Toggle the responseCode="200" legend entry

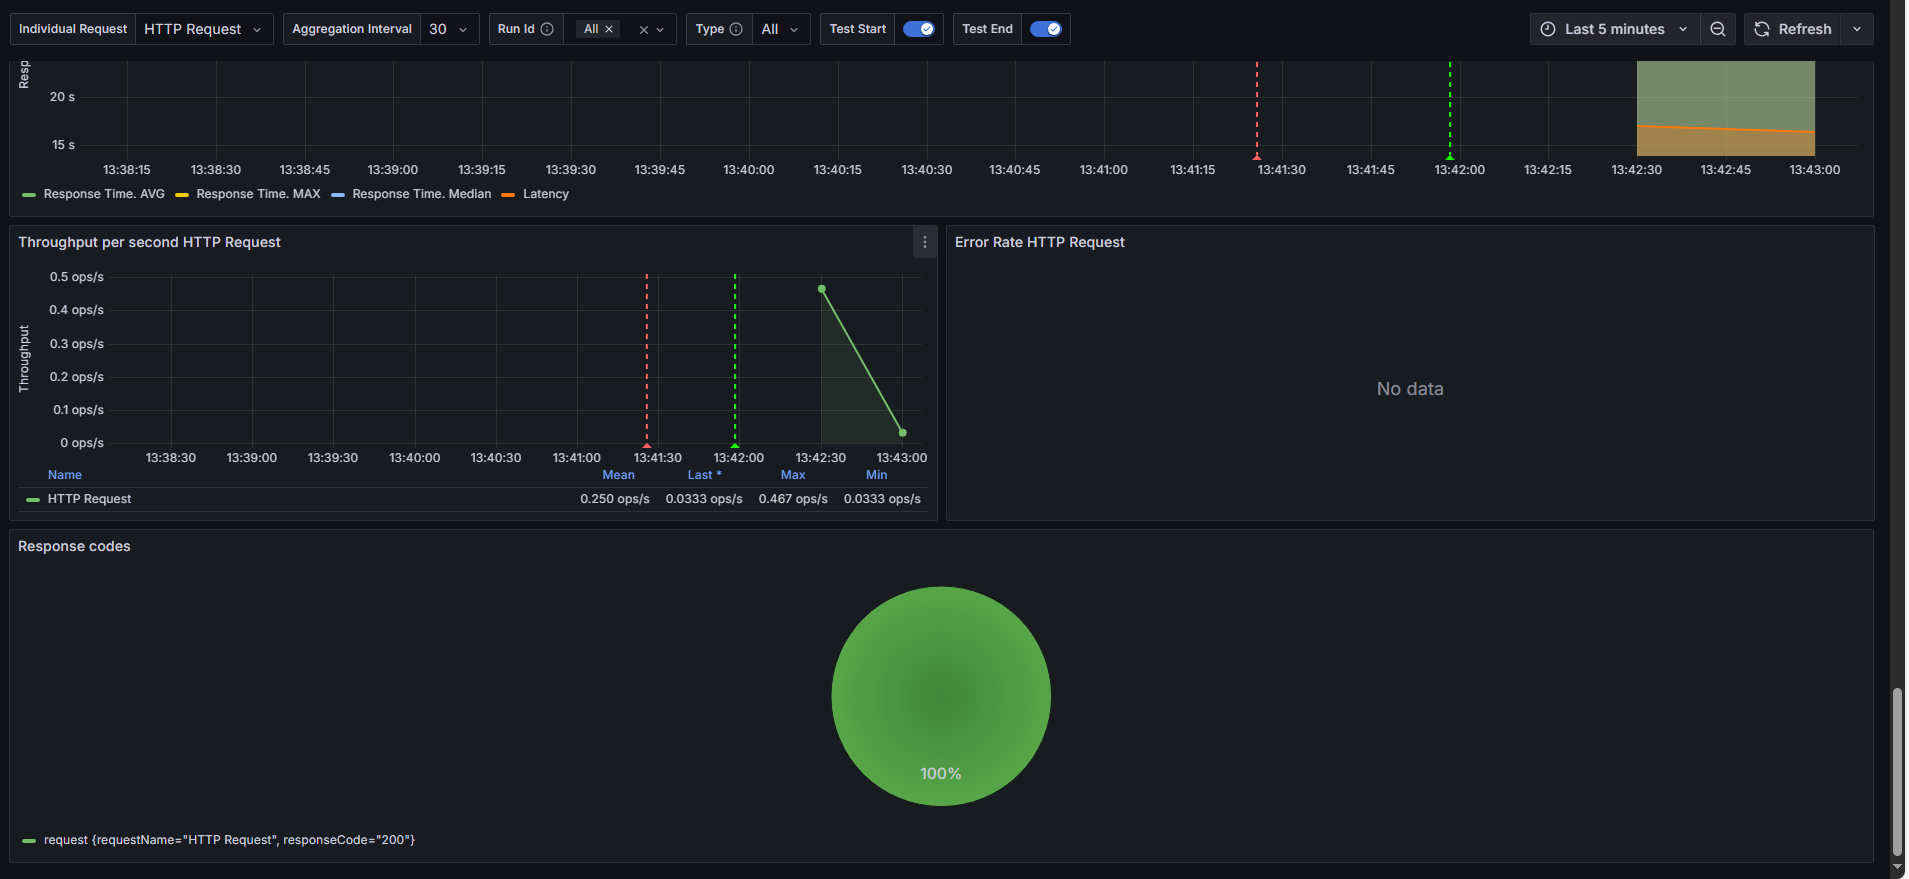[229, 840]
